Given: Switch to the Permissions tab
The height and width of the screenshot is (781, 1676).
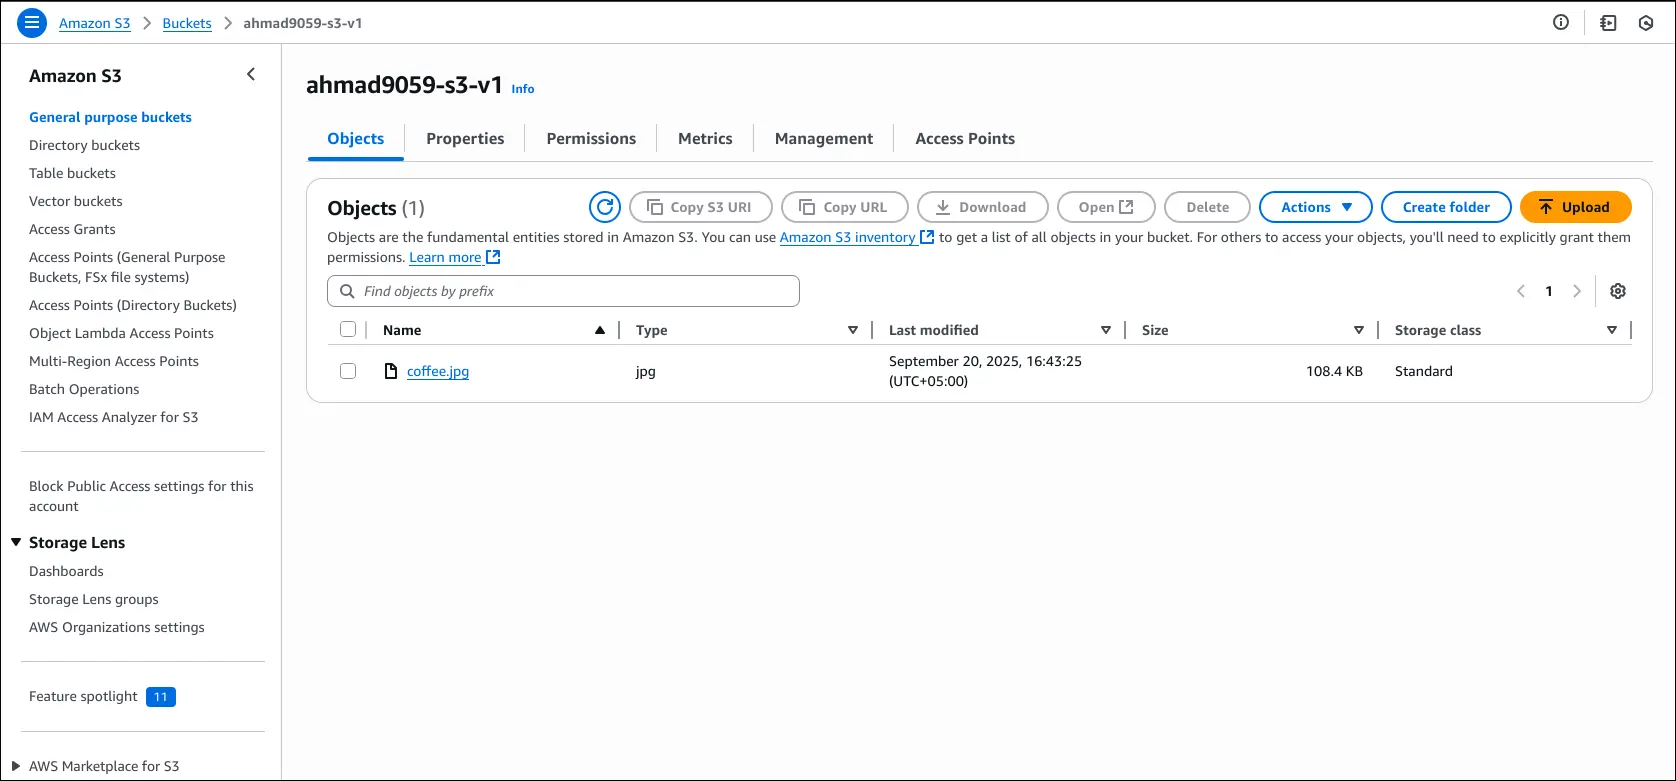Looking at the screenshot, I should point(590,139).
